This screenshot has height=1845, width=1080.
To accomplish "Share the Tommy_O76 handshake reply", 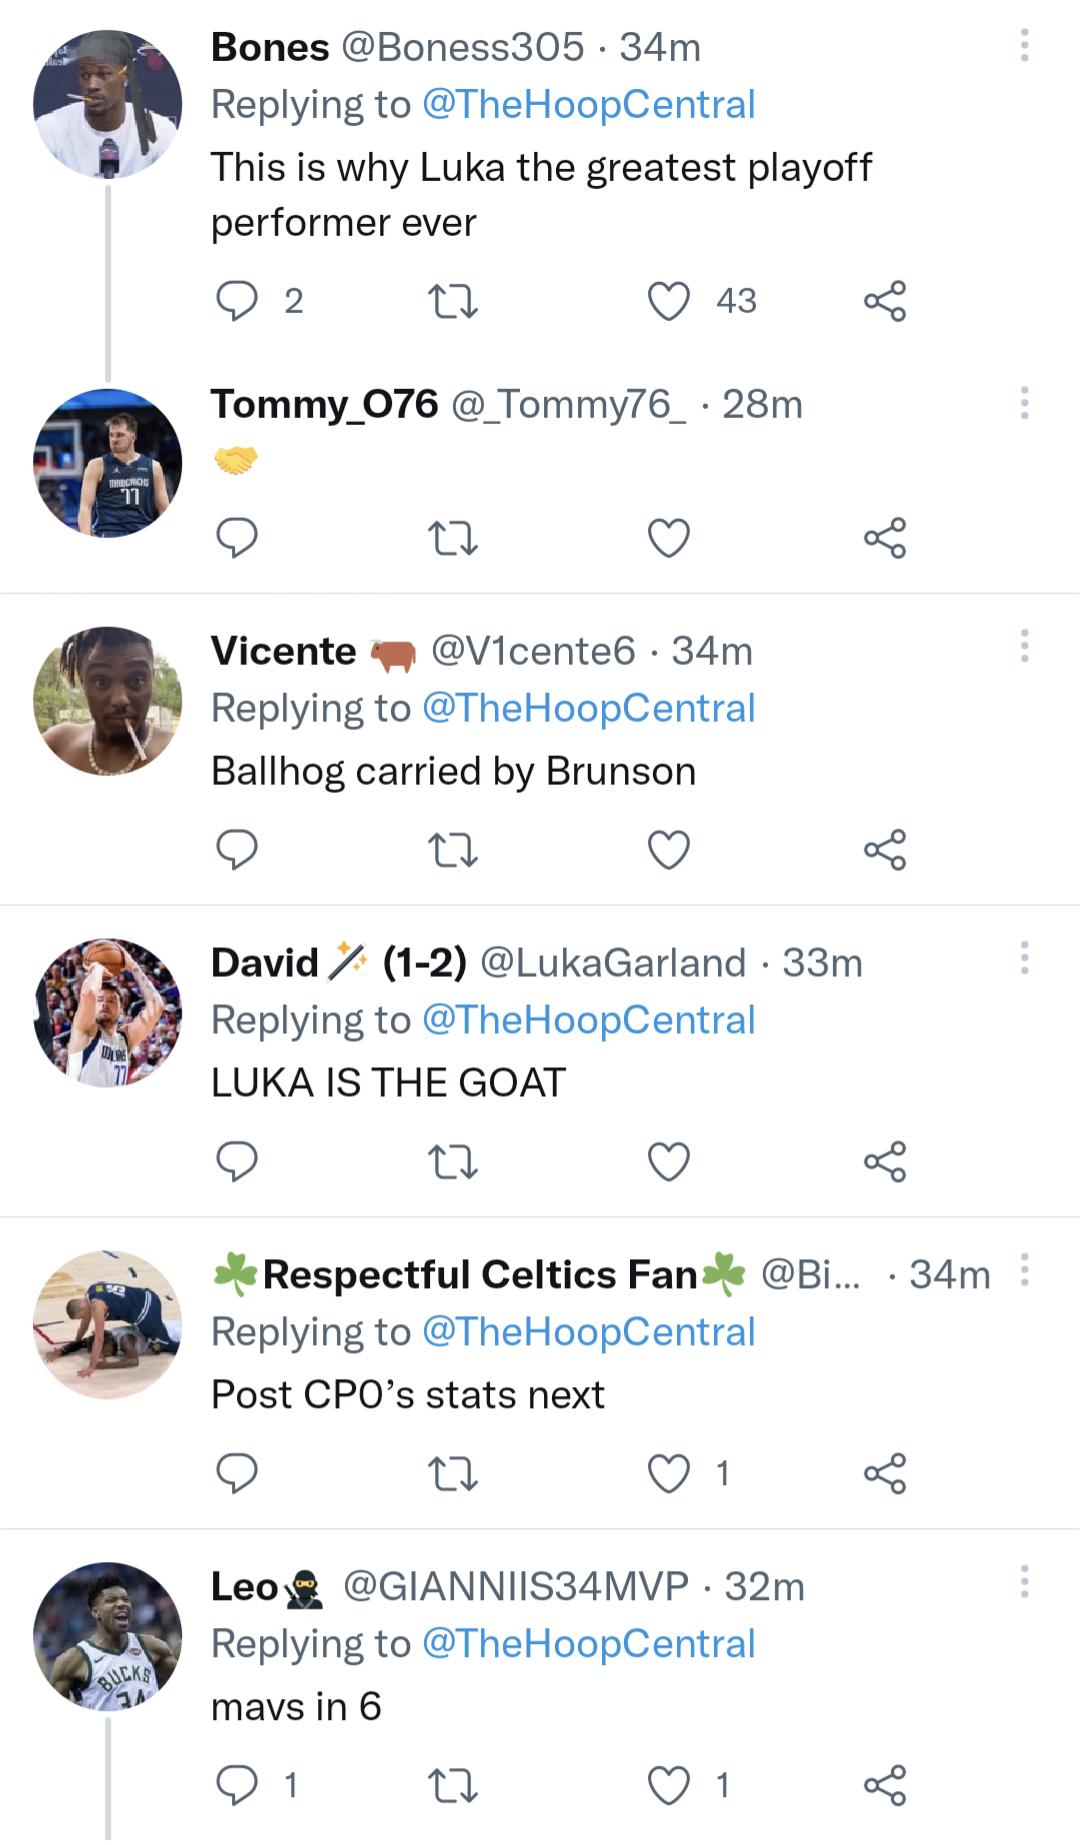I will (x=885, y=539).
